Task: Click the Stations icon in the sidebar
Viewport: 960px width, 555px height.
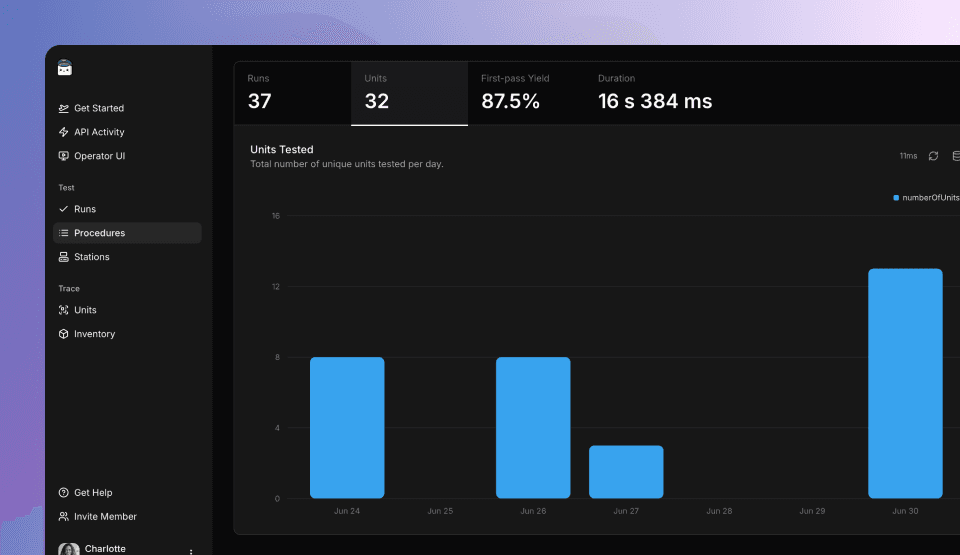Action: pyautogui.click(x=64, y=257)
